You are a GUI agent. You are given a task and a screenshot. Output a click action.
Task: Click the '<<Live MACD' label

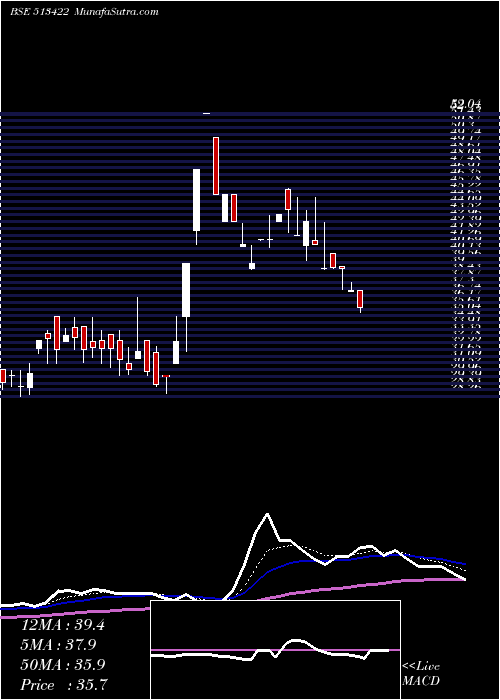click(x=421, y=674)
